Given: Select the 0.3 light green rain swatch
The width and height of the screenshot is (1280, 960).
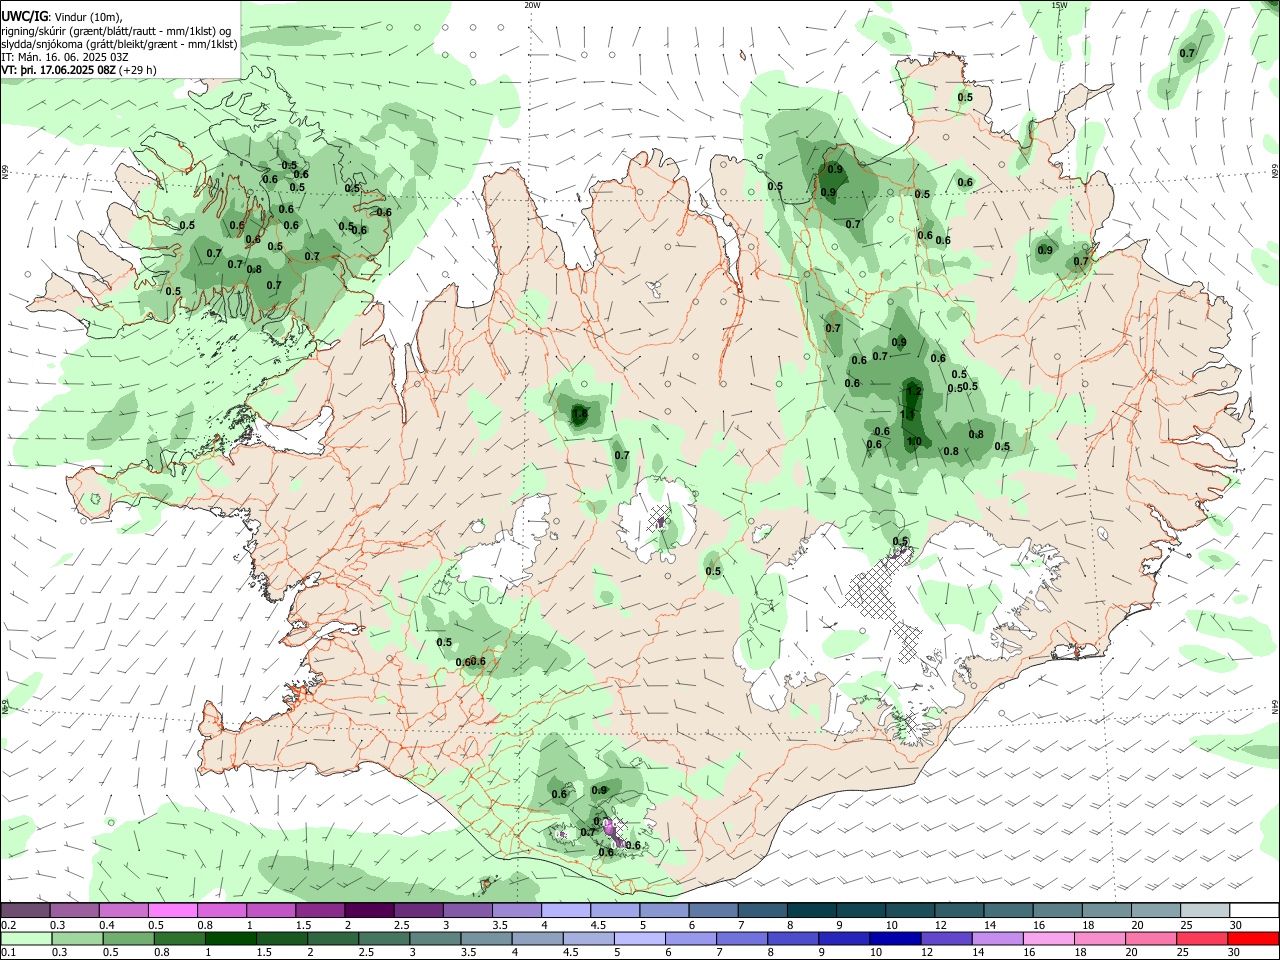Looking at the screenshot, I should 76,938.
